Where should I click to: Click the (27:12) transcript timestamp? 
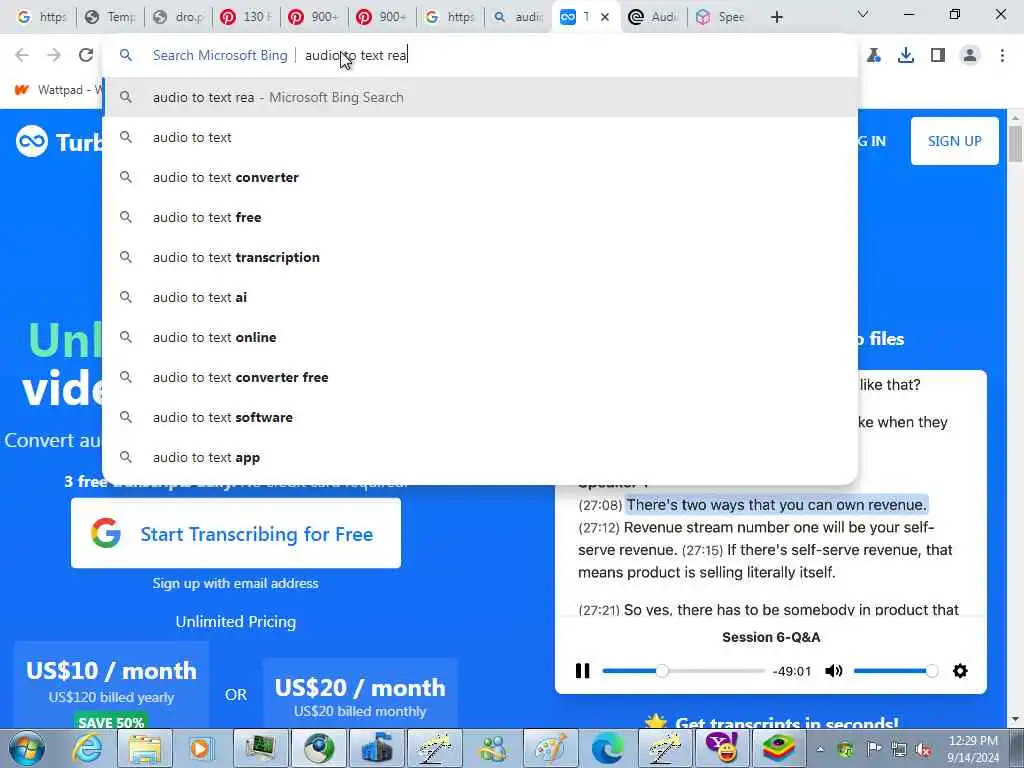pyautogui.click(x=600, y=528)
